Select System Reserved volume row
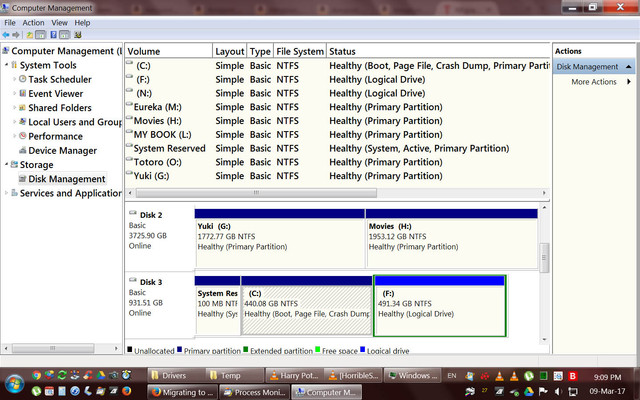This screenshot has width=640, height=400. click(337, 148)
